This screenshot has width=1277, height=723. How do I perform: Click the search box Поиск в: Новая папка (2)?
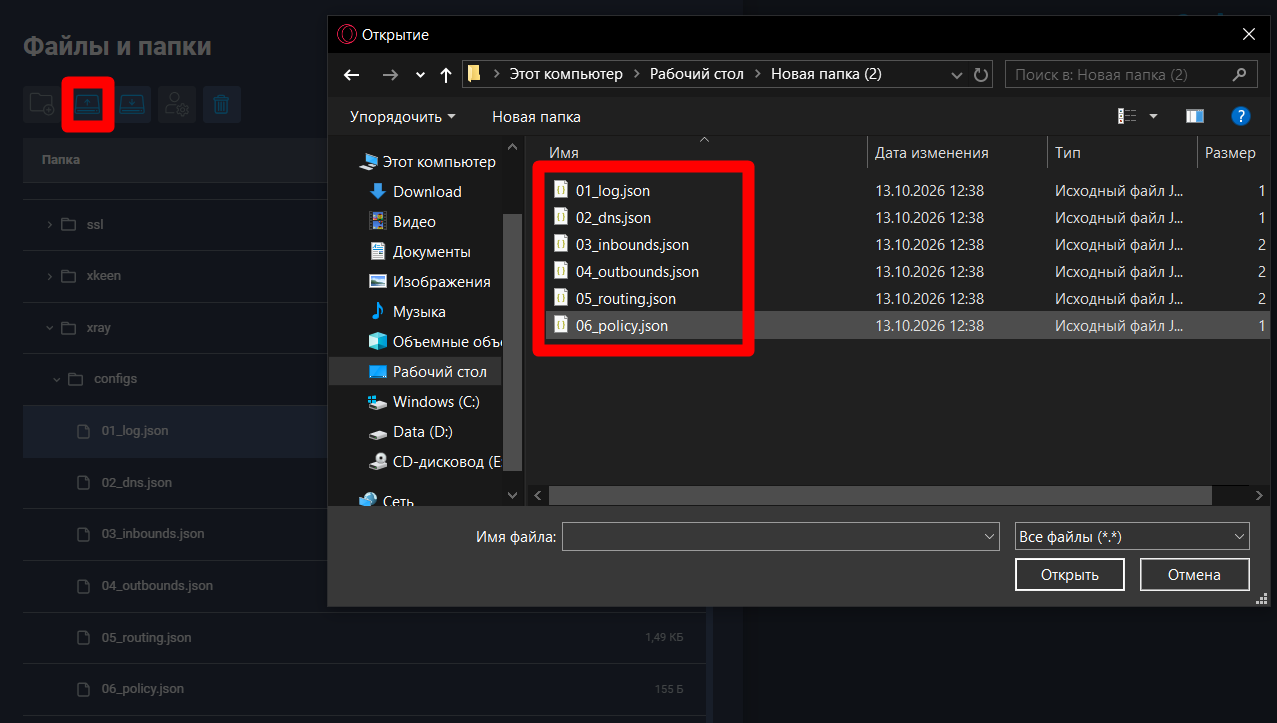click(1132, 74)
